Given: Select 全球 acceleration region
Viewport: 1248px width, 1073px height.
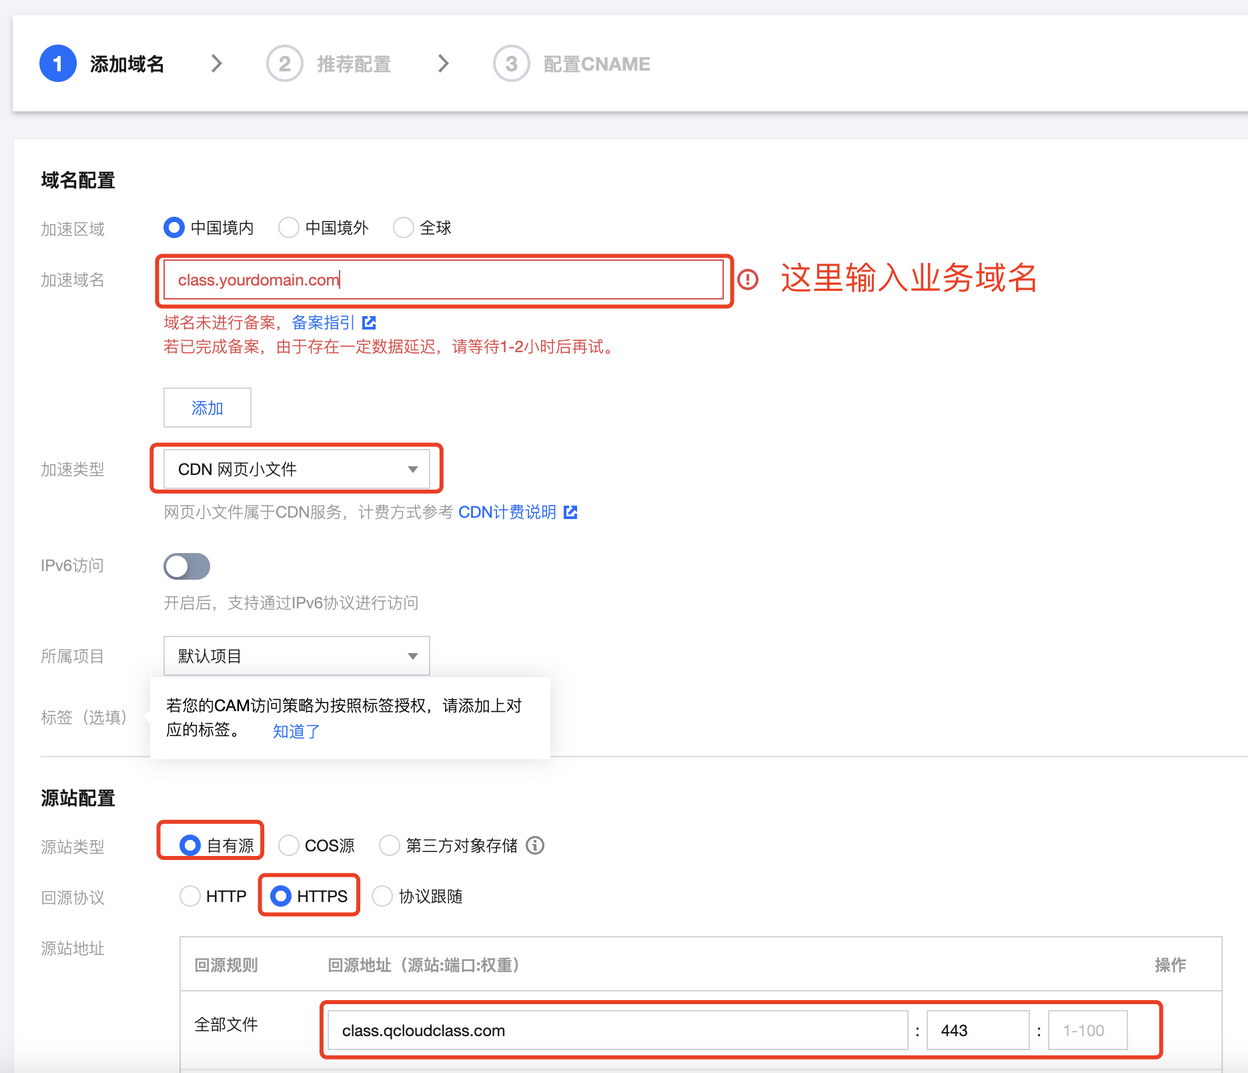Looking at the screenshot, I should pos(403,228).
